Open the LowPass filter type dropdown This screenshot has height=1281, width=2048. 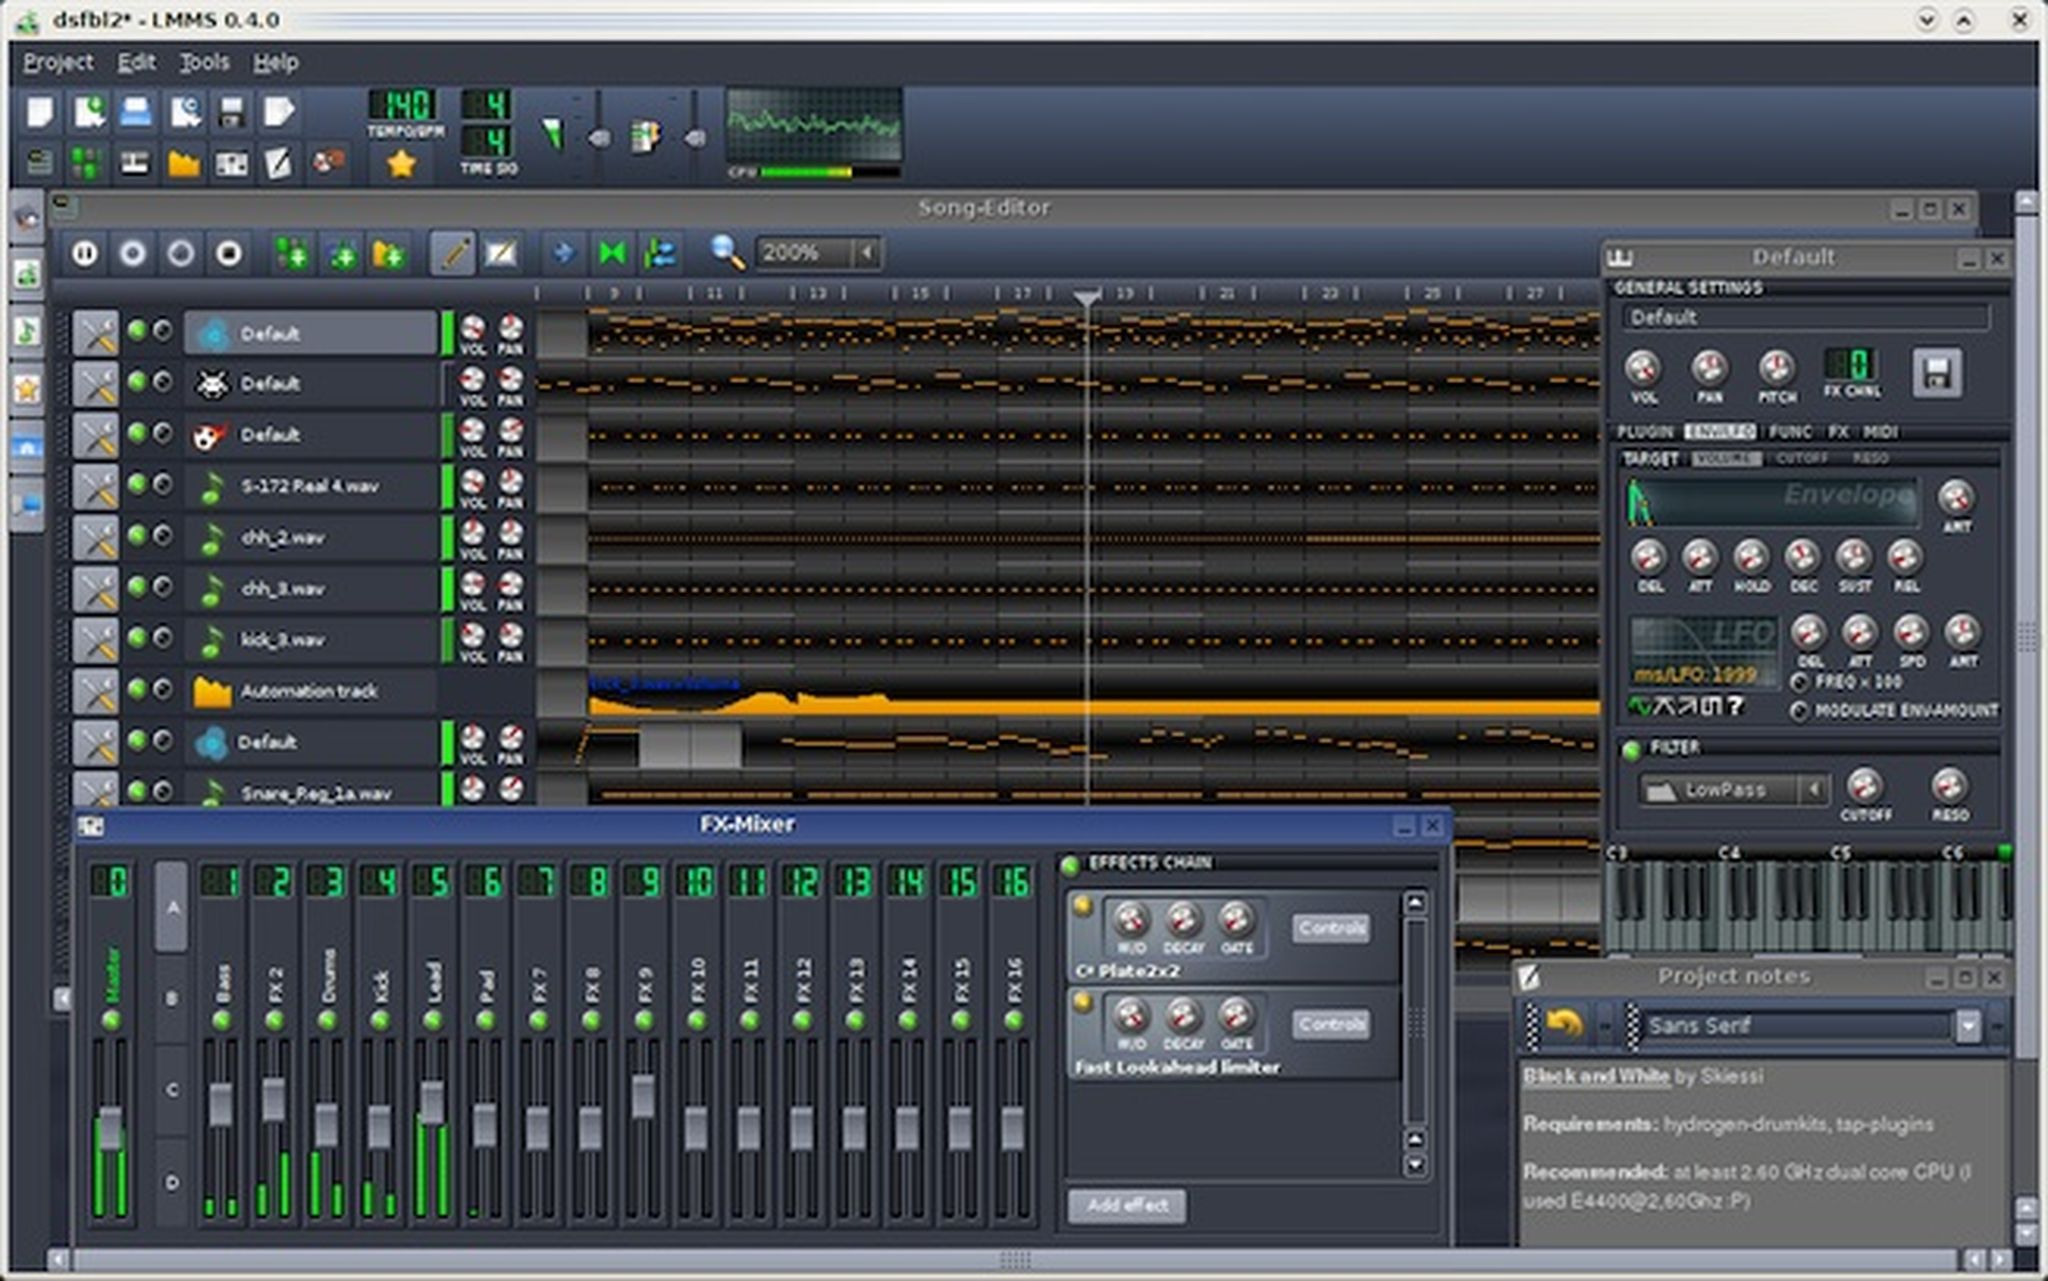coord(1740,790)
